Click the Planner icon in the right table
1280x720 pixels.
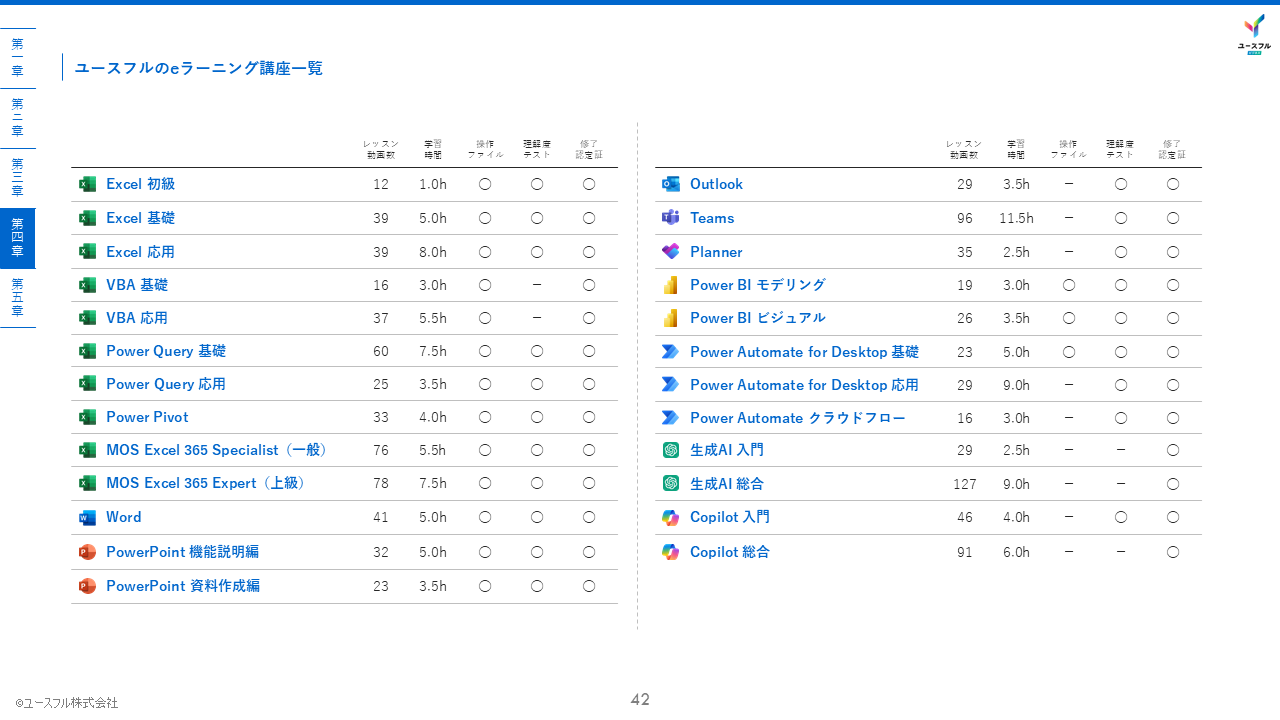point(671,252)
